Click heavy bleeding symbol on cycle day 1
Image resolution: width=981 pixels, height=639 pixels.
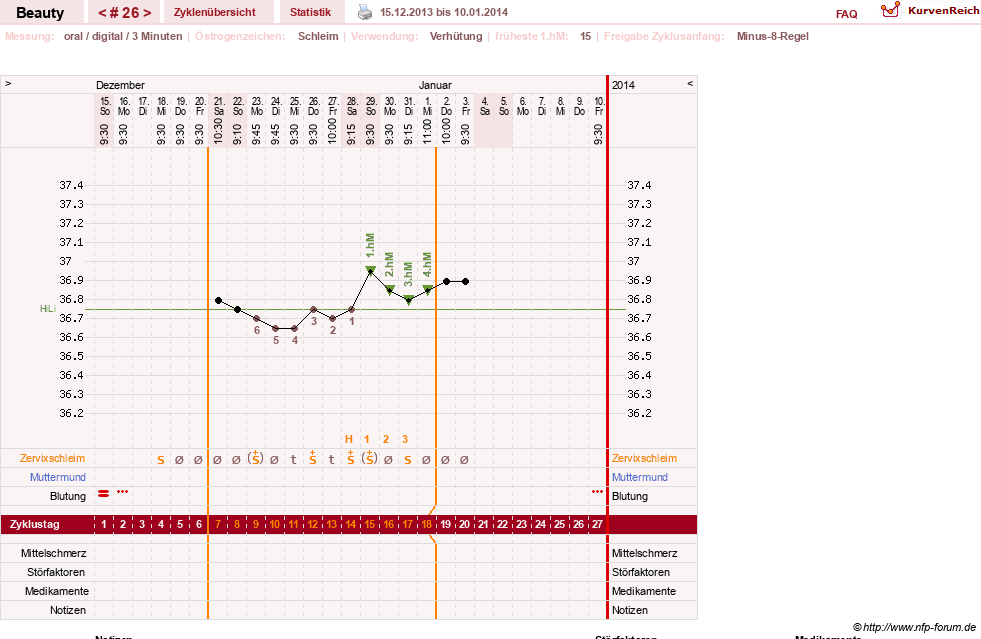coord(103,494)
